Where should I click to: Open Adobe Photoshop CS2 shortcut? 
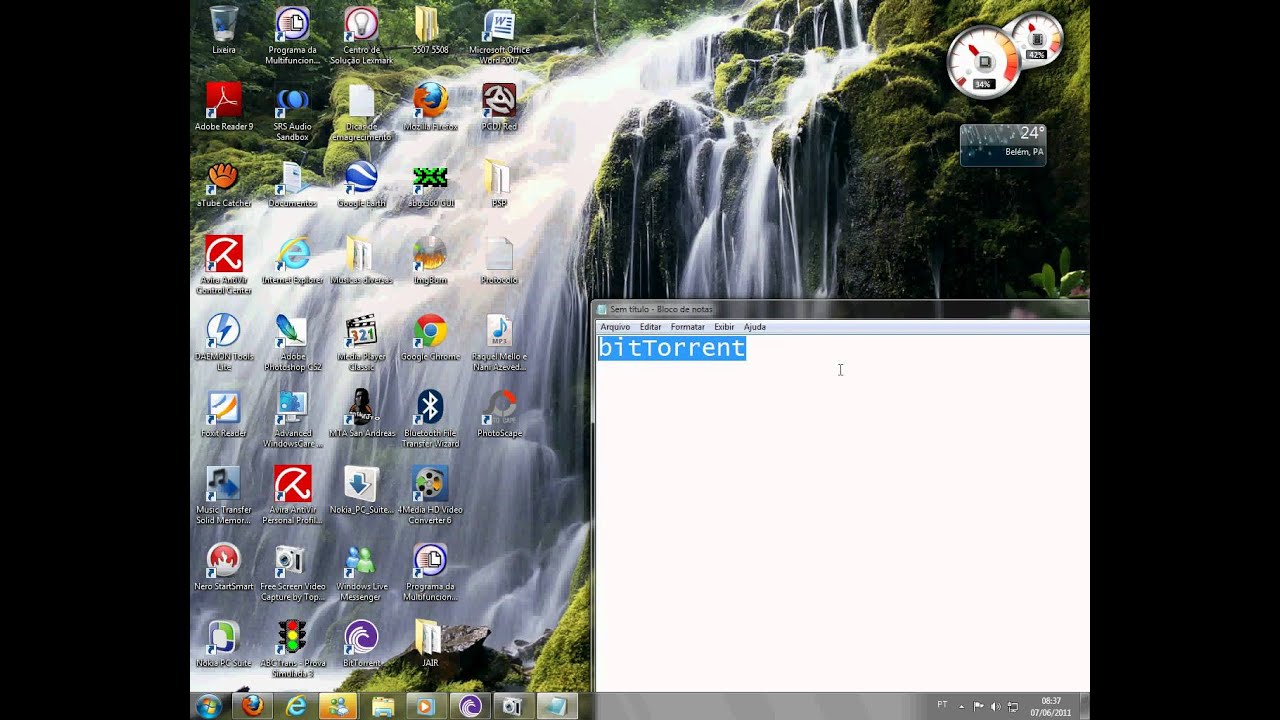click(x=292, y=343)
